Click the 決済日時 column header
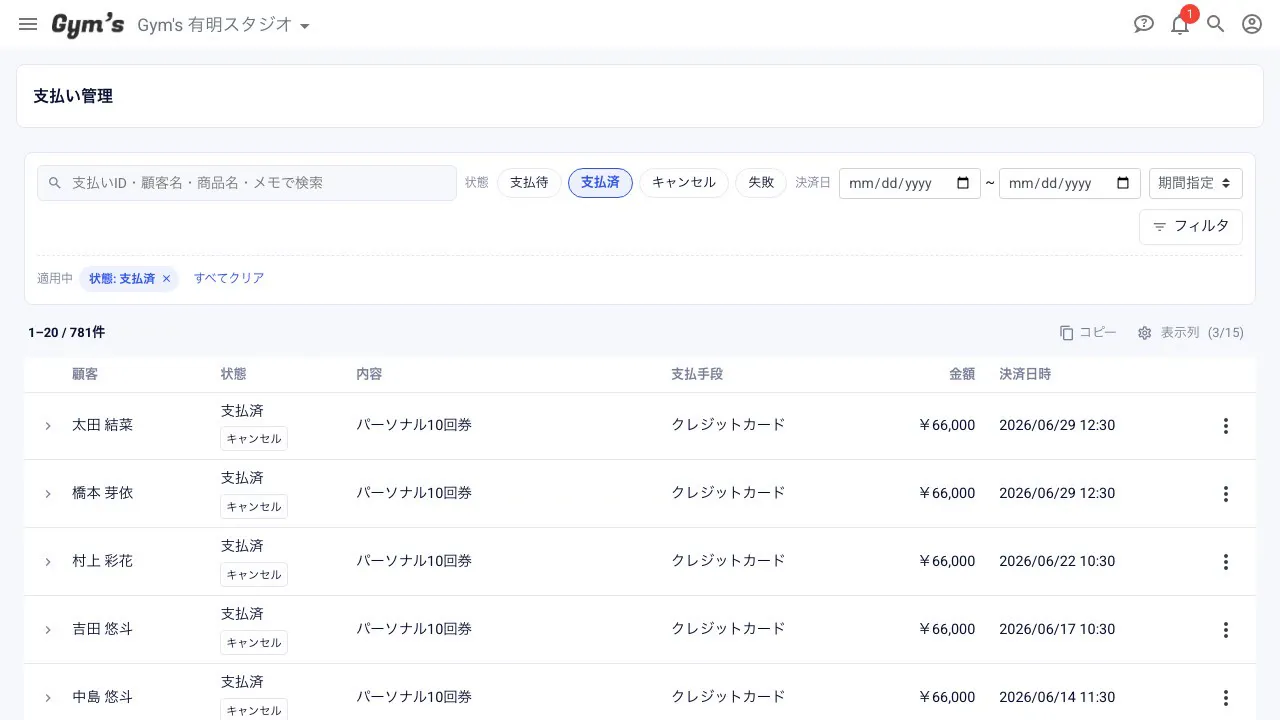Screen dimensions: 1280x720 click(x=1025, y=374)
